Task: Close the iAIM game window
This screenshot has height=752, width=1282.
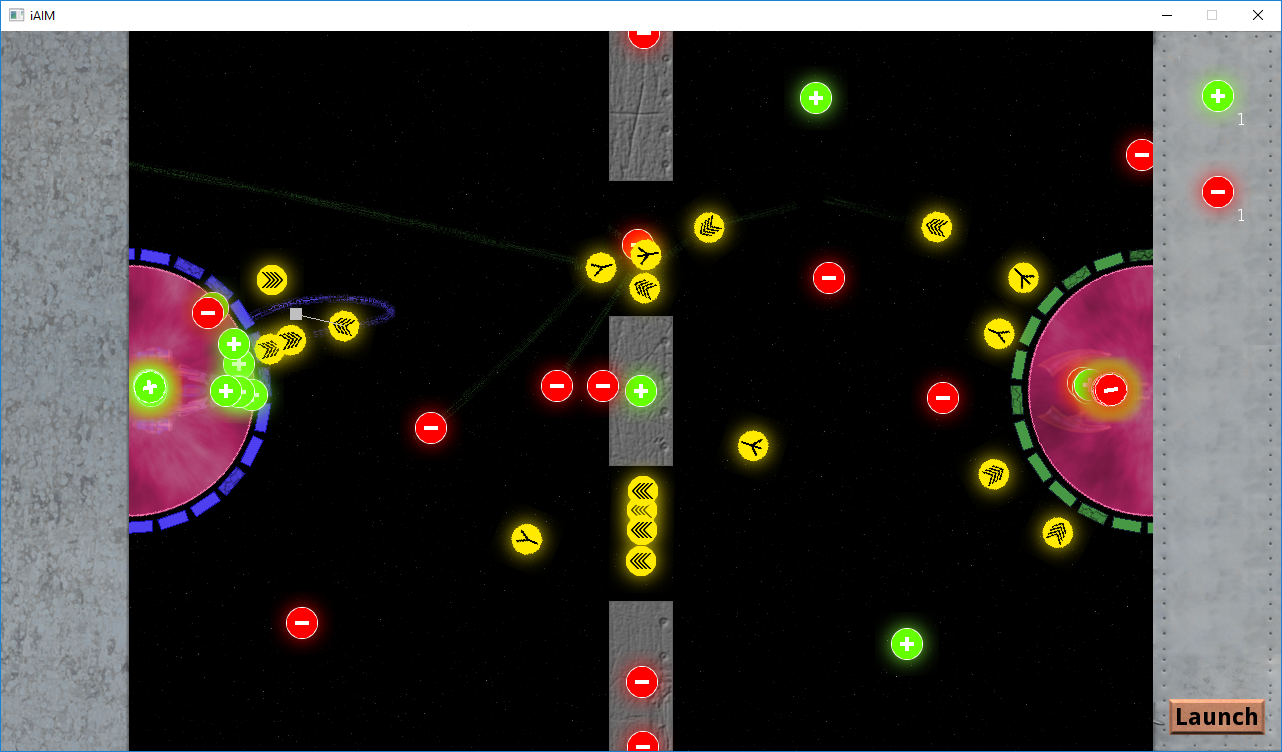Action: click(1258, 15)
